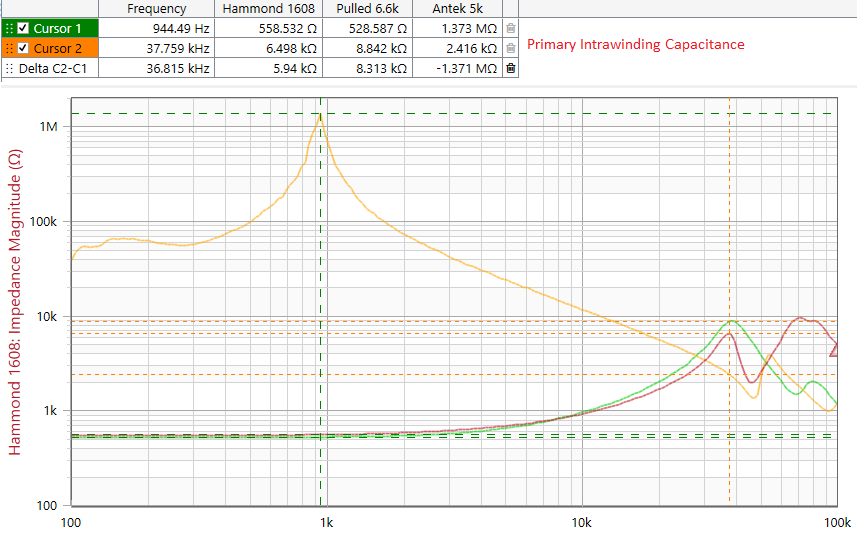Click the Pulled 6.6k column header

click(367, 9)
